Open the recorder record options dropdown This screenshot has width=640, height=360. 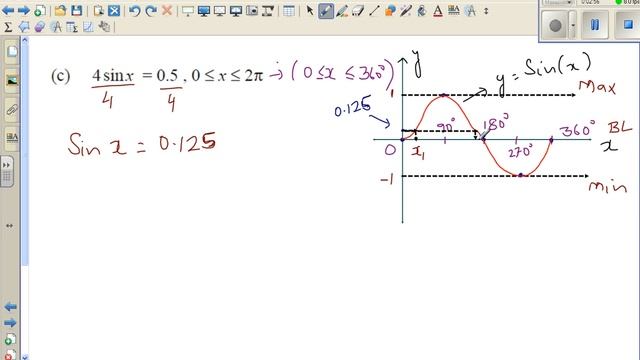pyautogui.click(x=573, y=25)
